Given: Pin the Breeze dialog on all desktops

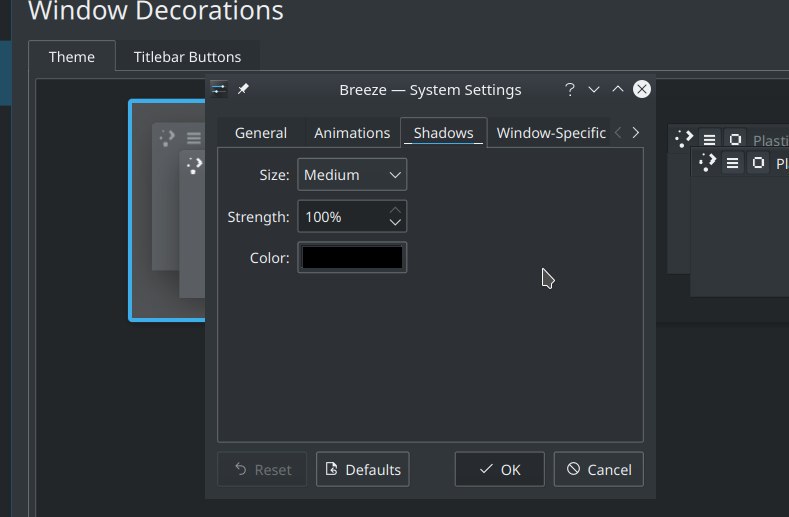Looking at the screenshot, I should [x=243, y=89].
